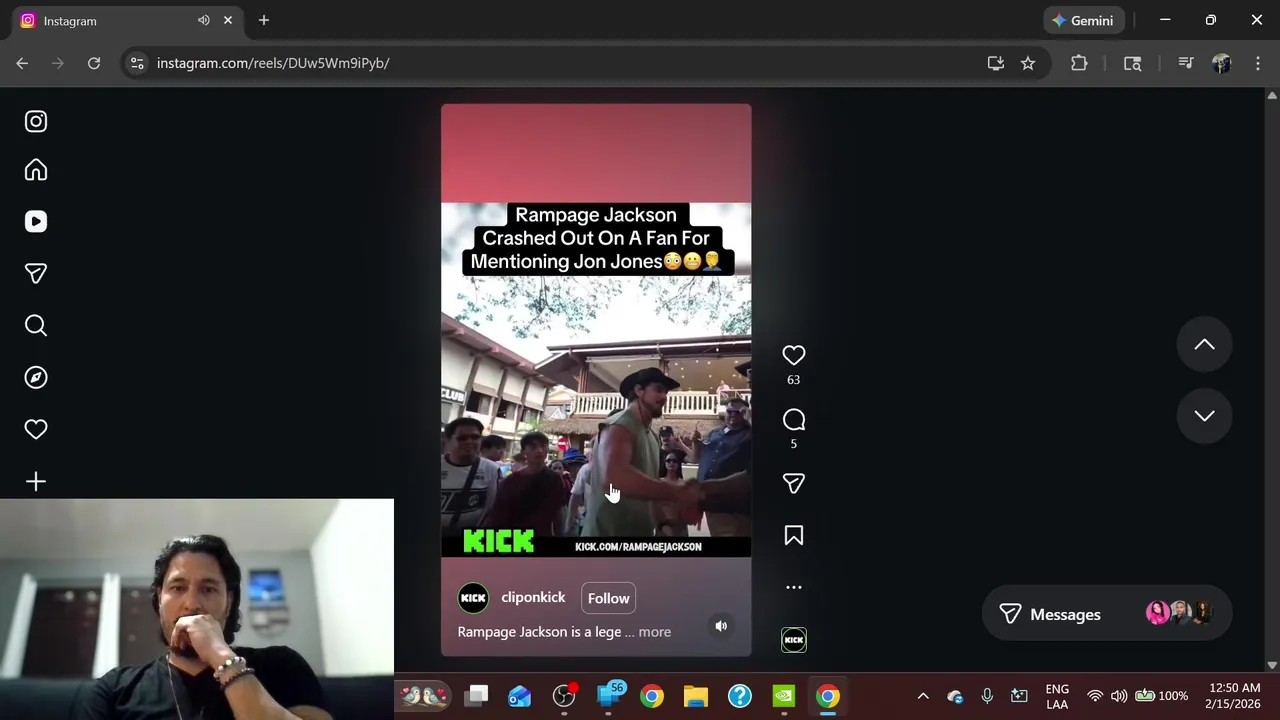Switch ENG LAA input language
1280x720 pixels.
1057,696
